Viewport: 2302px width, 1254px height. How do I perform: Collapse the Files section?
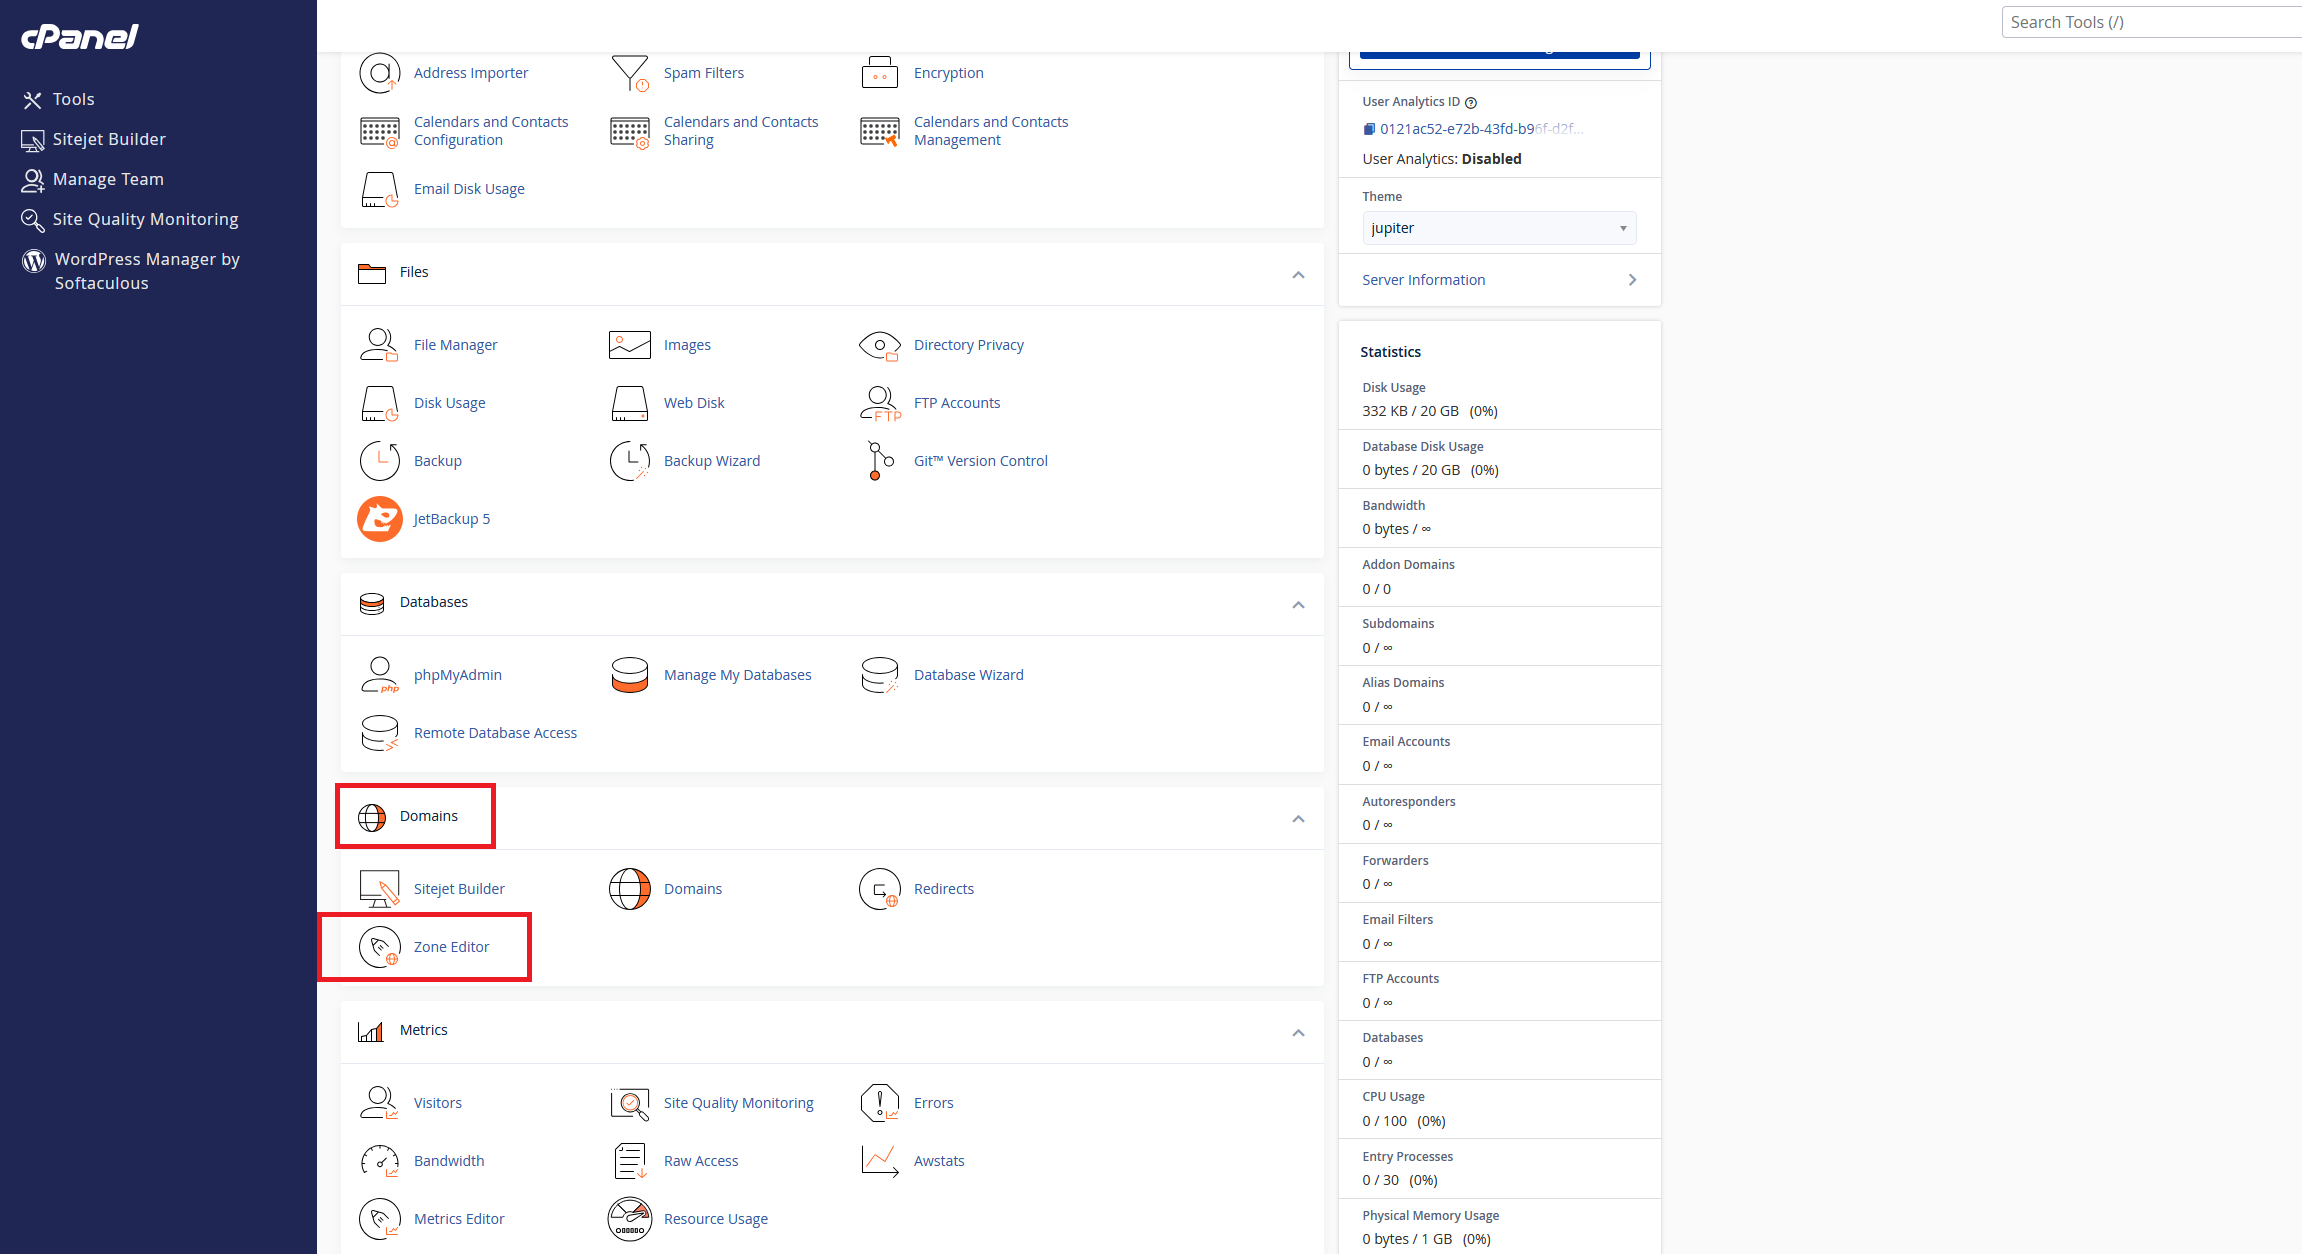point(1298,275)
